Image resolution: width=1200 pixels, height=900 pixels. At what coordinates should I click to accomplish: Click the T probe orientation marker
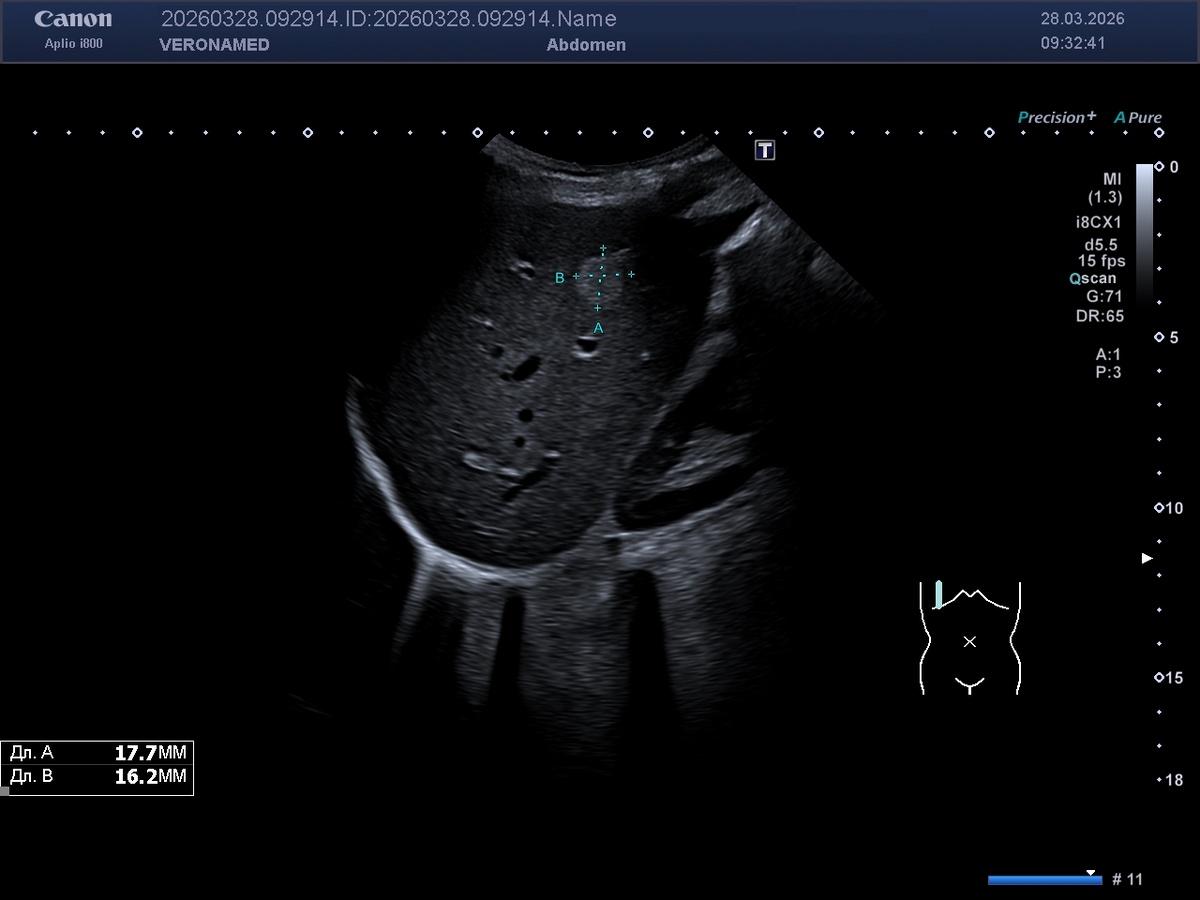coord(765,150)
